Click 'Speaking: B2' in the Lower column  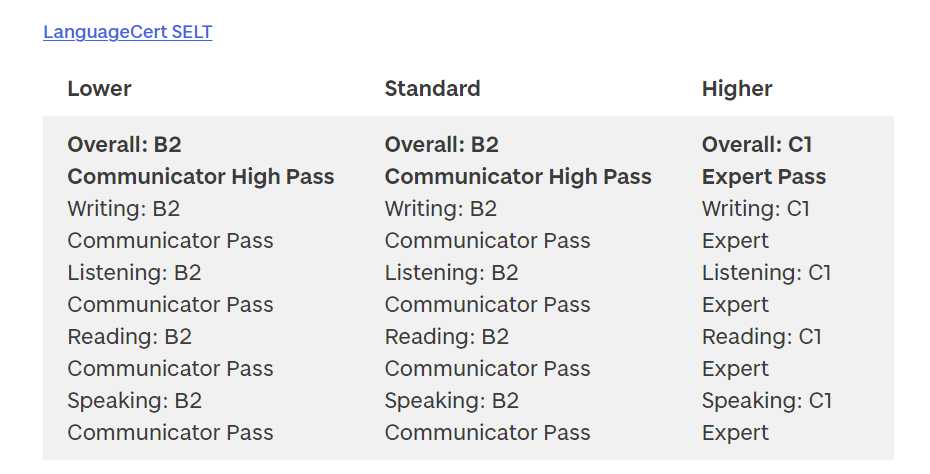[x=134, y=401]
